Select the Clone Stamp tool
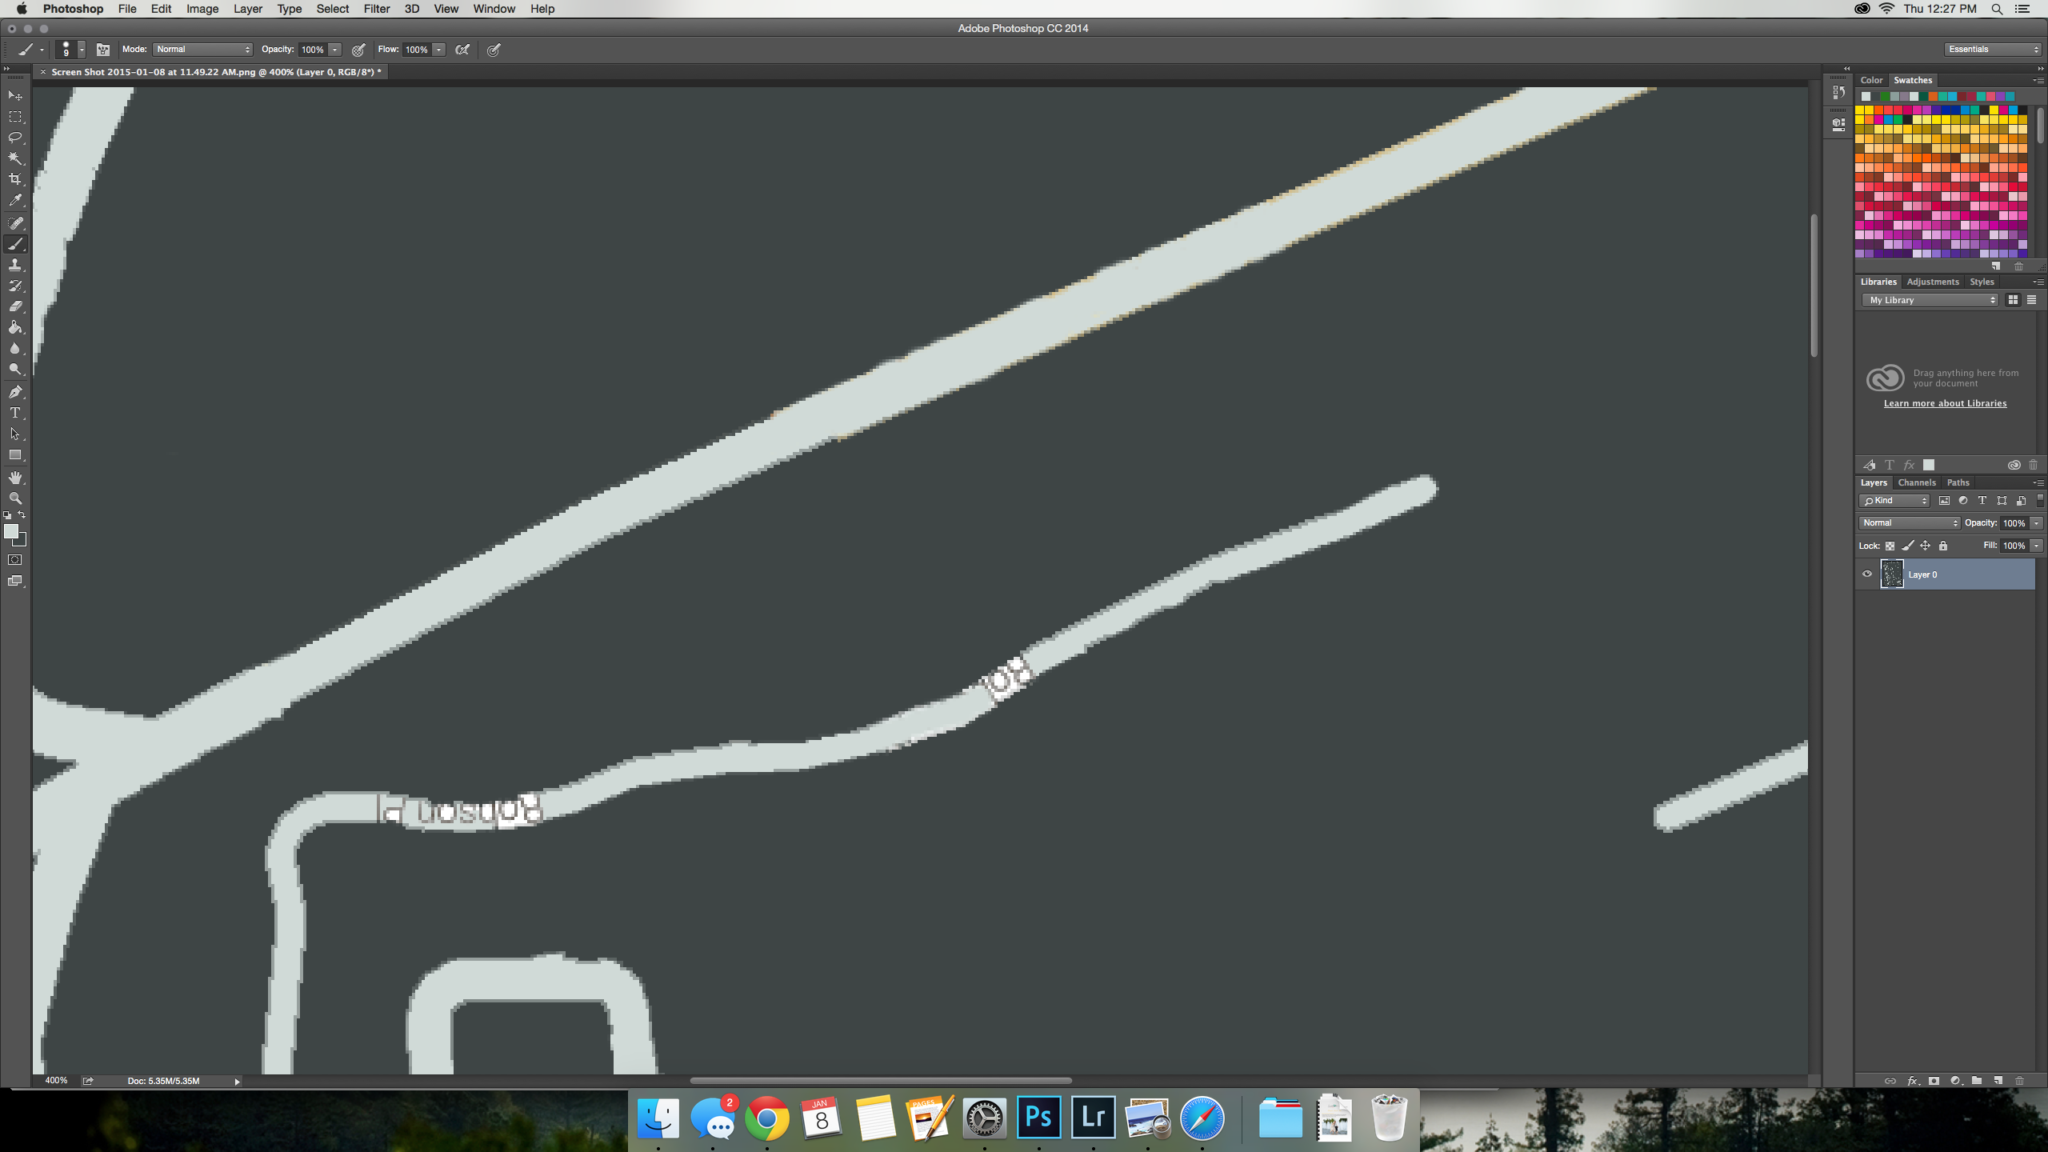Viewport: 2048px width, 1152px height. click(x=15, y=265)
